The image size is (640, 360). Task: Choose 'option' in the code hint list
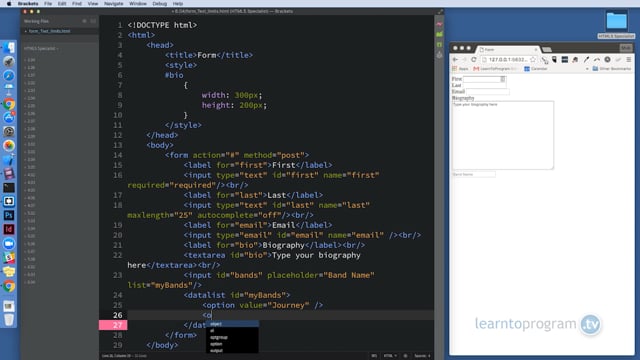(x=232, y=344)
